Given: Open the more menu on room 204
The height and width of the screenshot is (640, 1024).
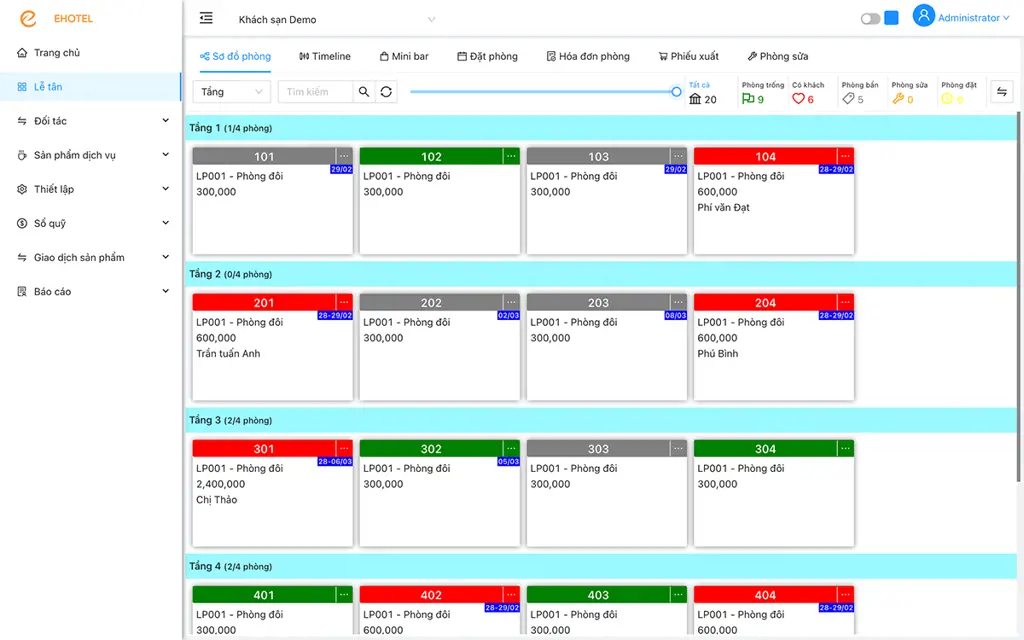Looking at the screenshot, I should click(x=846, y=302).
